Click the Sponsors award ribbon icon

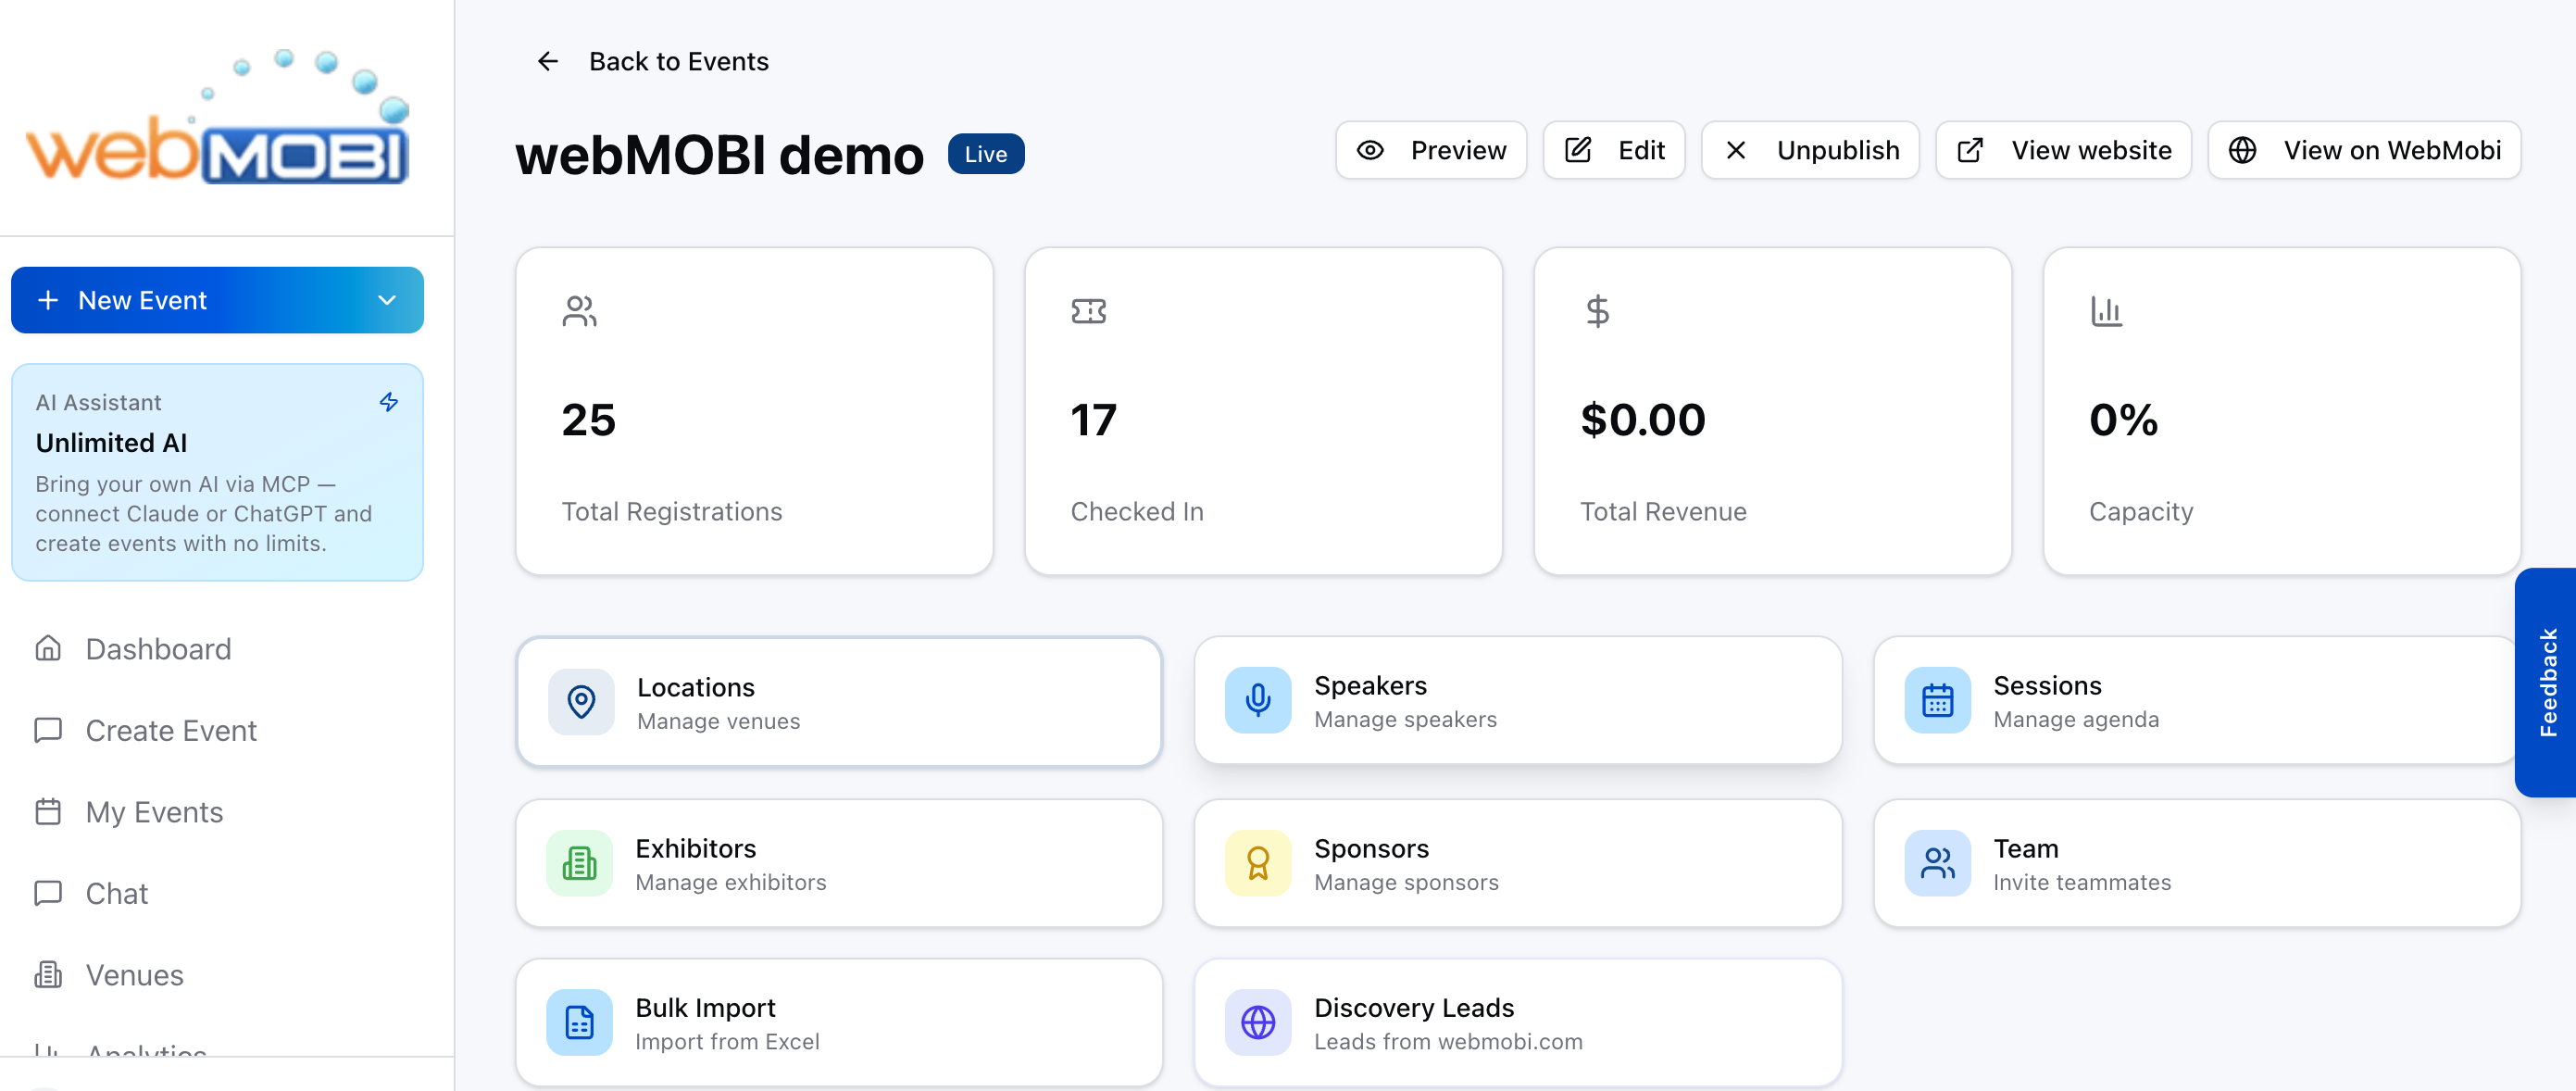coord(1258,863)
